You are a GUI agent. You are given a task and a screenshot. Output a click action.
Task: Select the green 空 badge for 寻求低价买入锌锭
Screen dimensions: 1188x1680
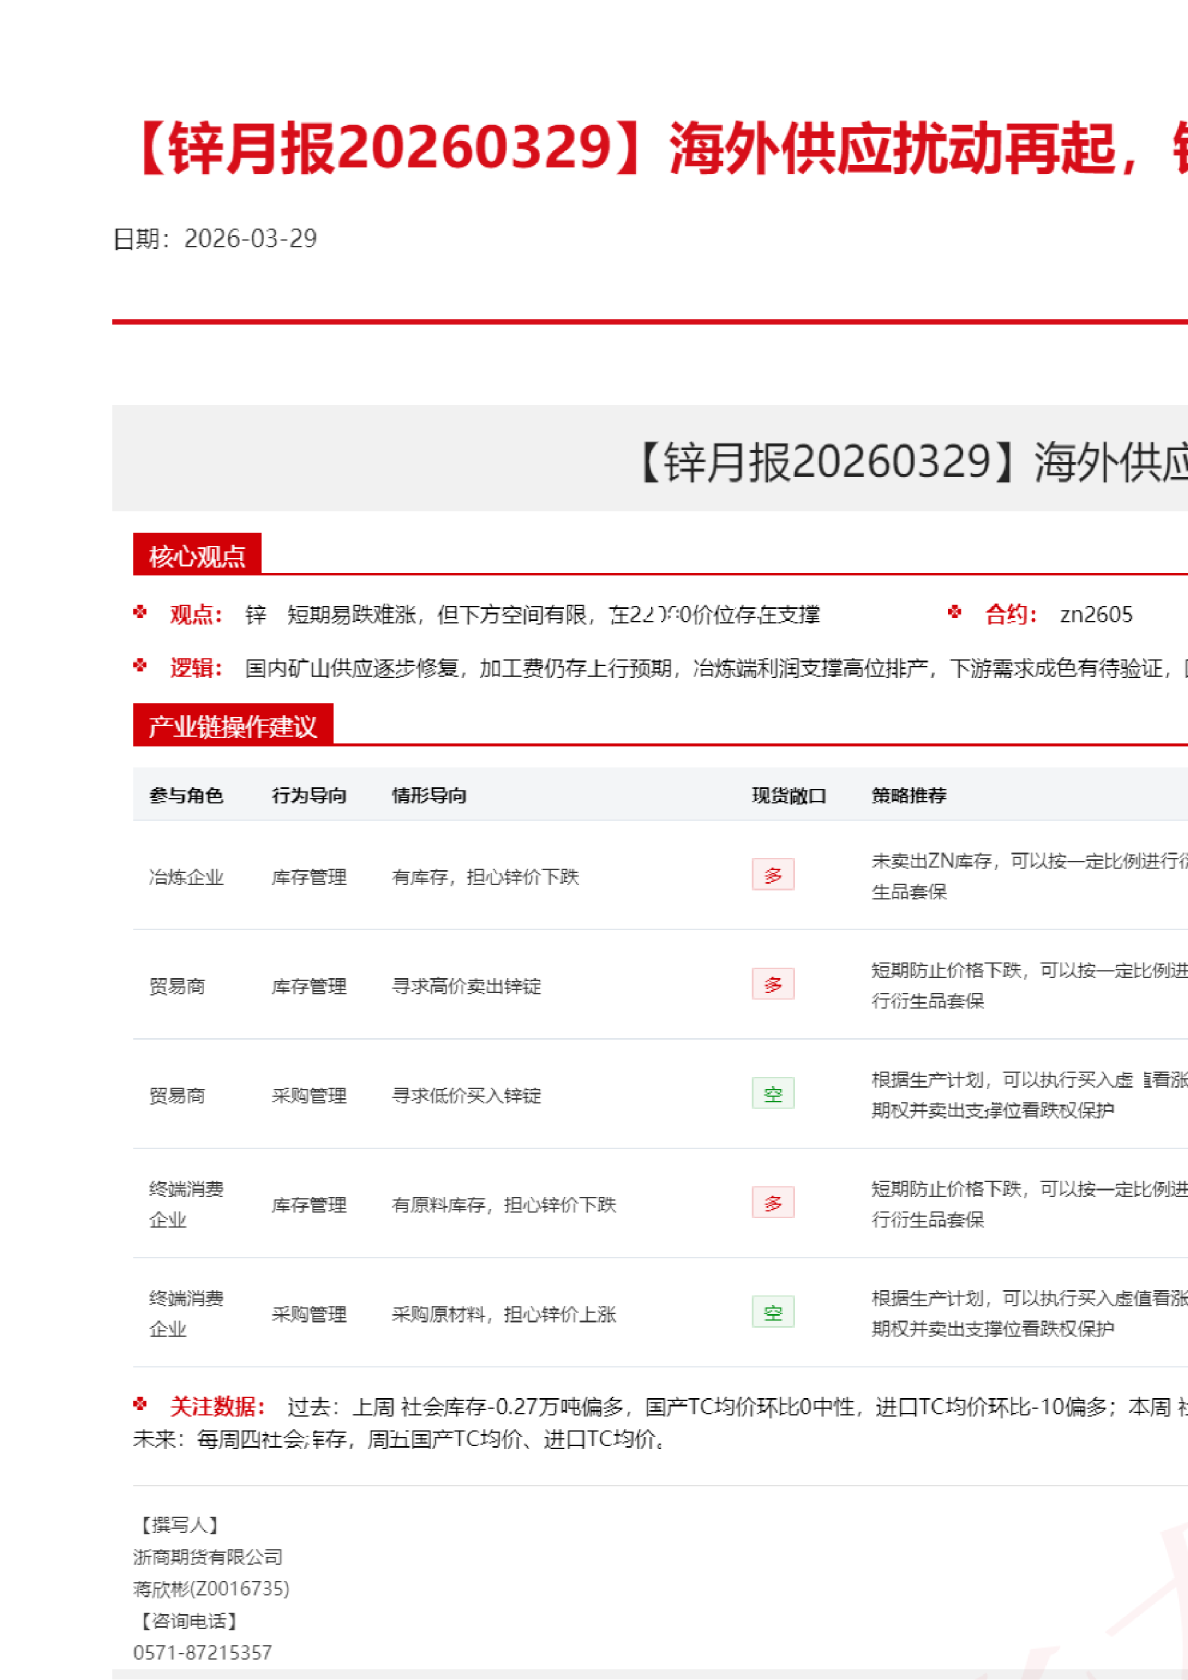773,1094
